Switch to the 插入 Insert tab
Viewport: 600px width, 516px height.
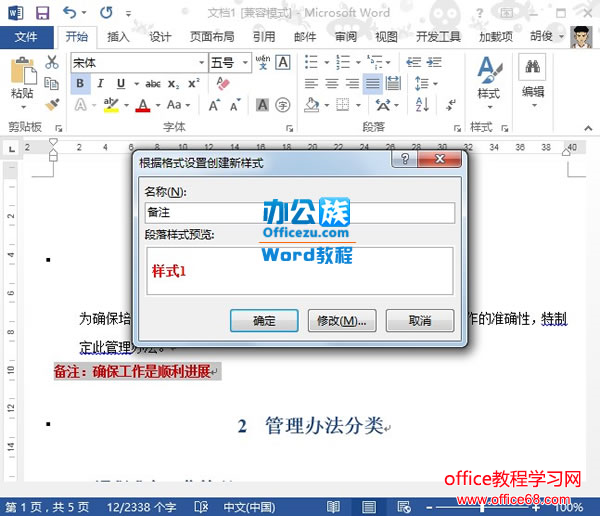point(118,37)
